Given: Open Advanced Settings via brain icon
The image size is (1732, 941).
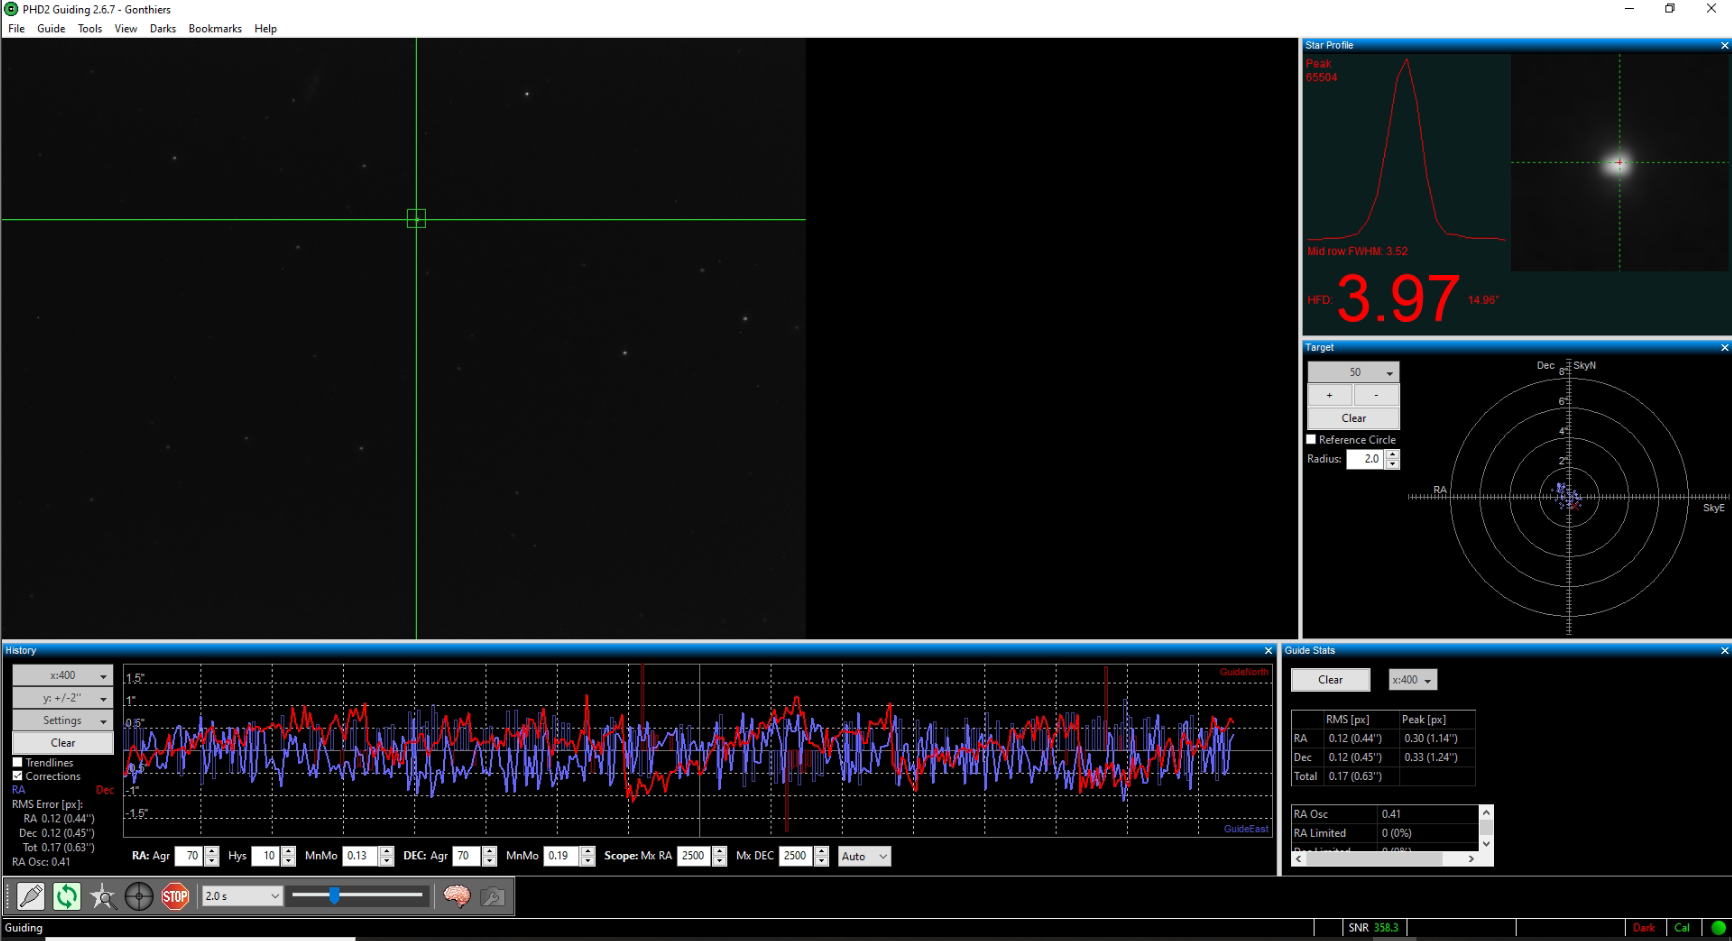Looking at the screenshot, I should (x=457, y=896).
